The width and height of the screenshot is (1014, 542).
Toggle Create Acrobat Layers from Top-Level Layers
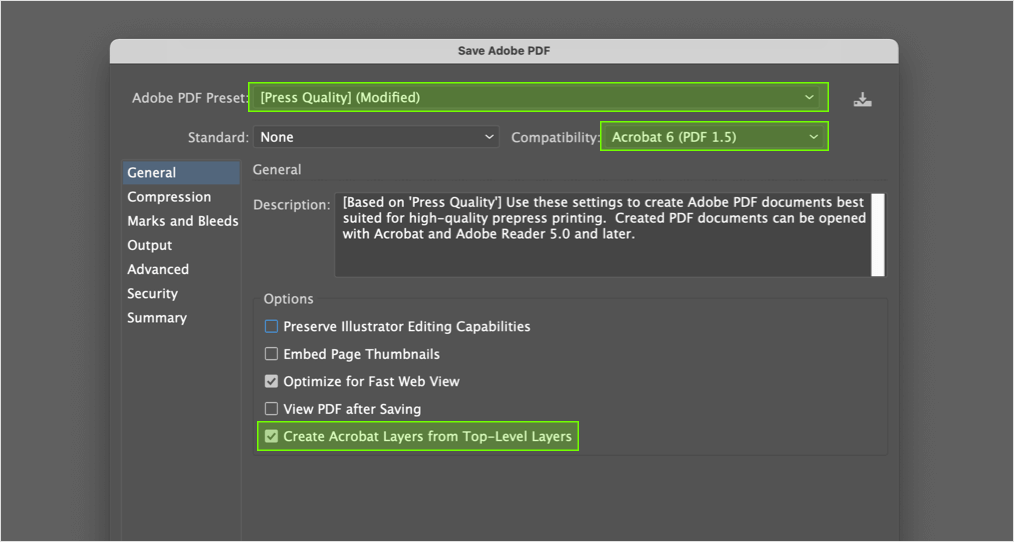pyautogui.click(x=271, y=437)
